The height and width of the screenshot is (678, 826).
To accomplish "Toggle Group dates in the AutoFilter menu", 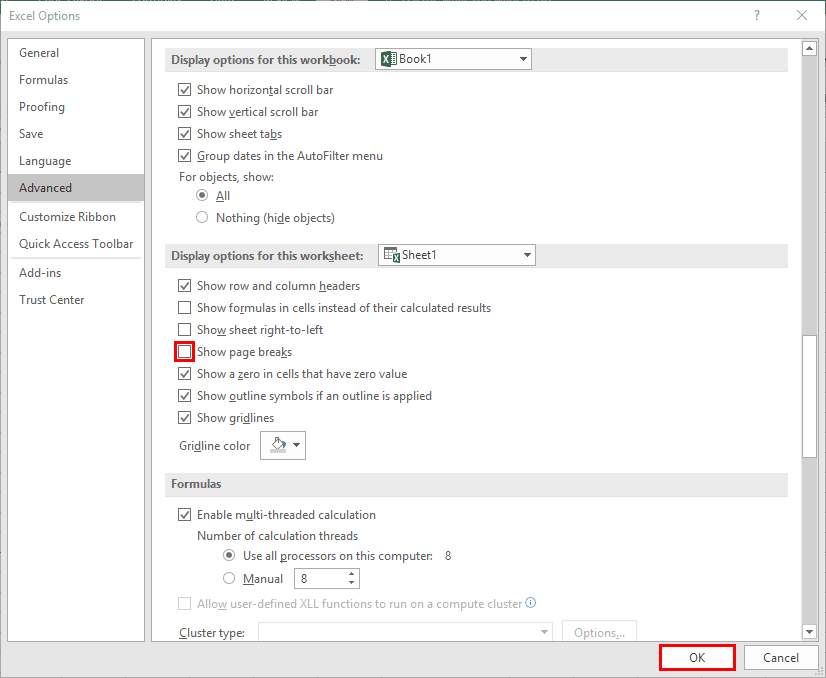I will coord(184,156).
